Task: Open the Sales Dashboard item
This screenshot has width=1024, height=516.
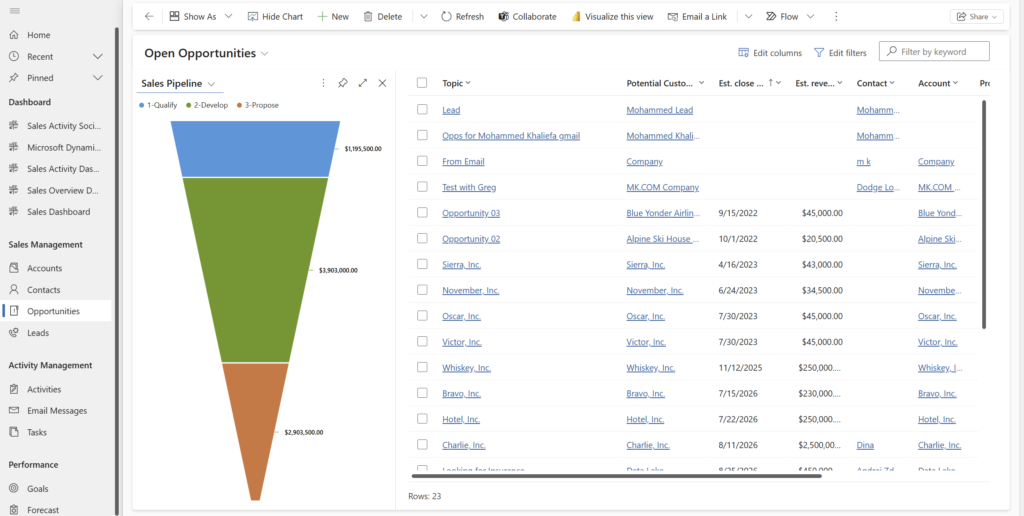Action: pyautogui.click(x=57, y=212)
